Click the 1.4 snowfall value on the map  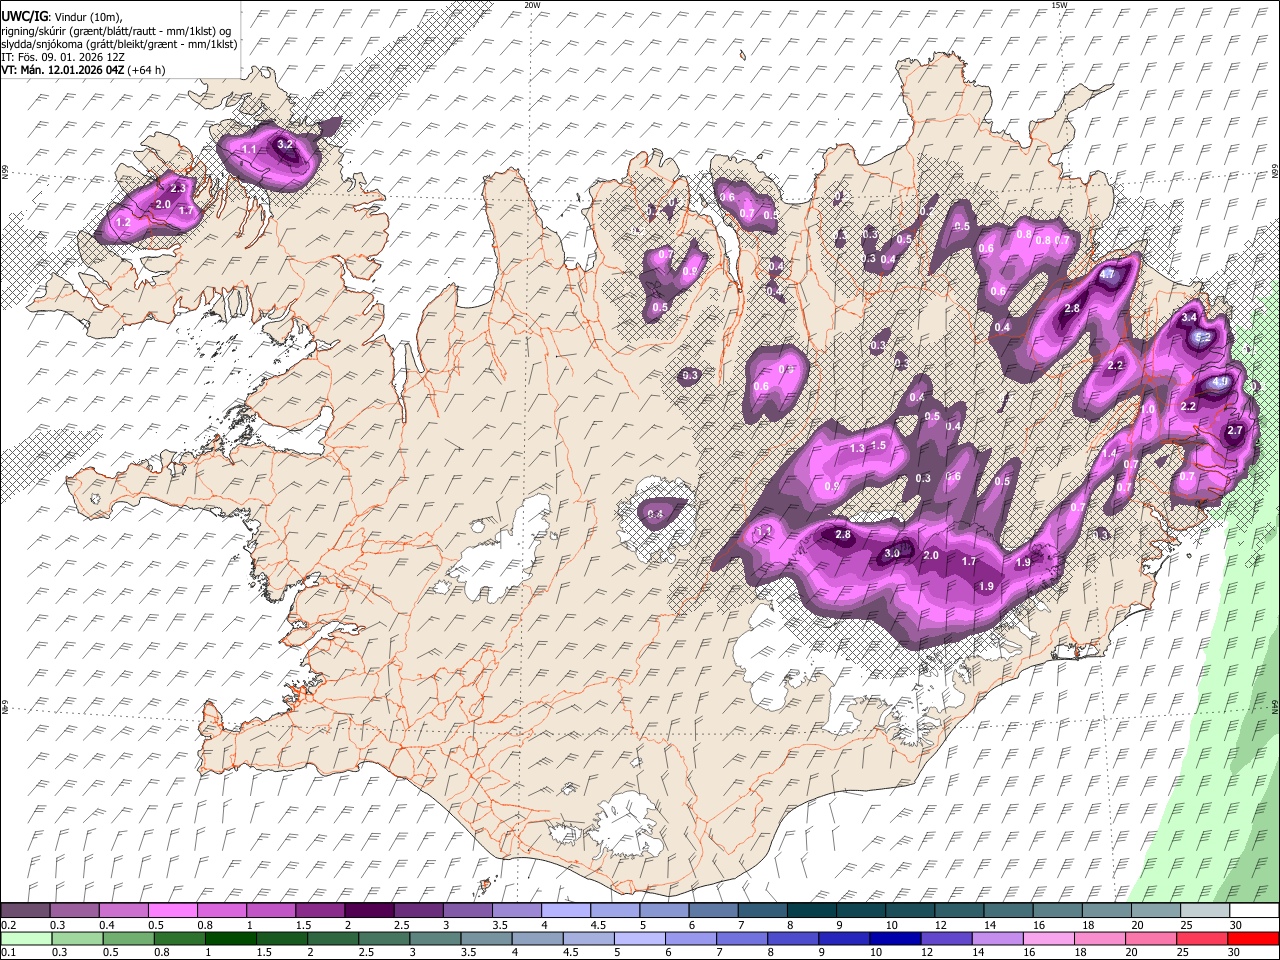pos(1109,454)
